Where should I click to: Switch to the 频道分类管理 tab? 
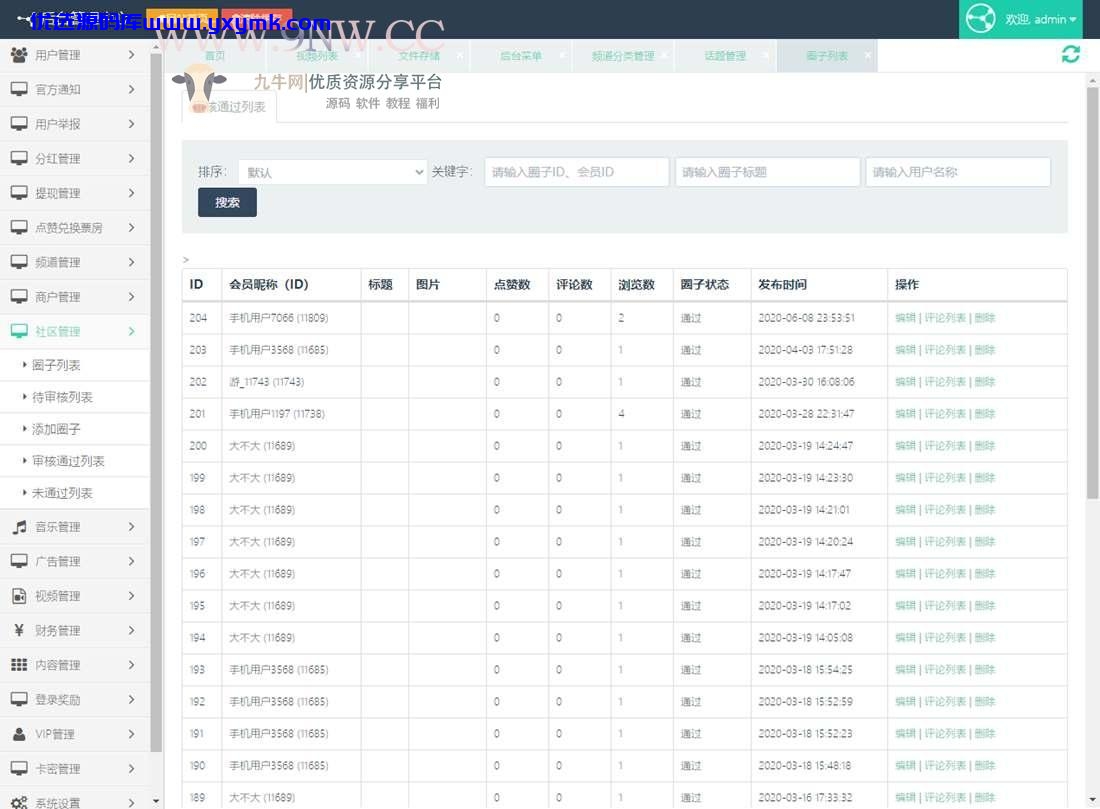point(622,55)
